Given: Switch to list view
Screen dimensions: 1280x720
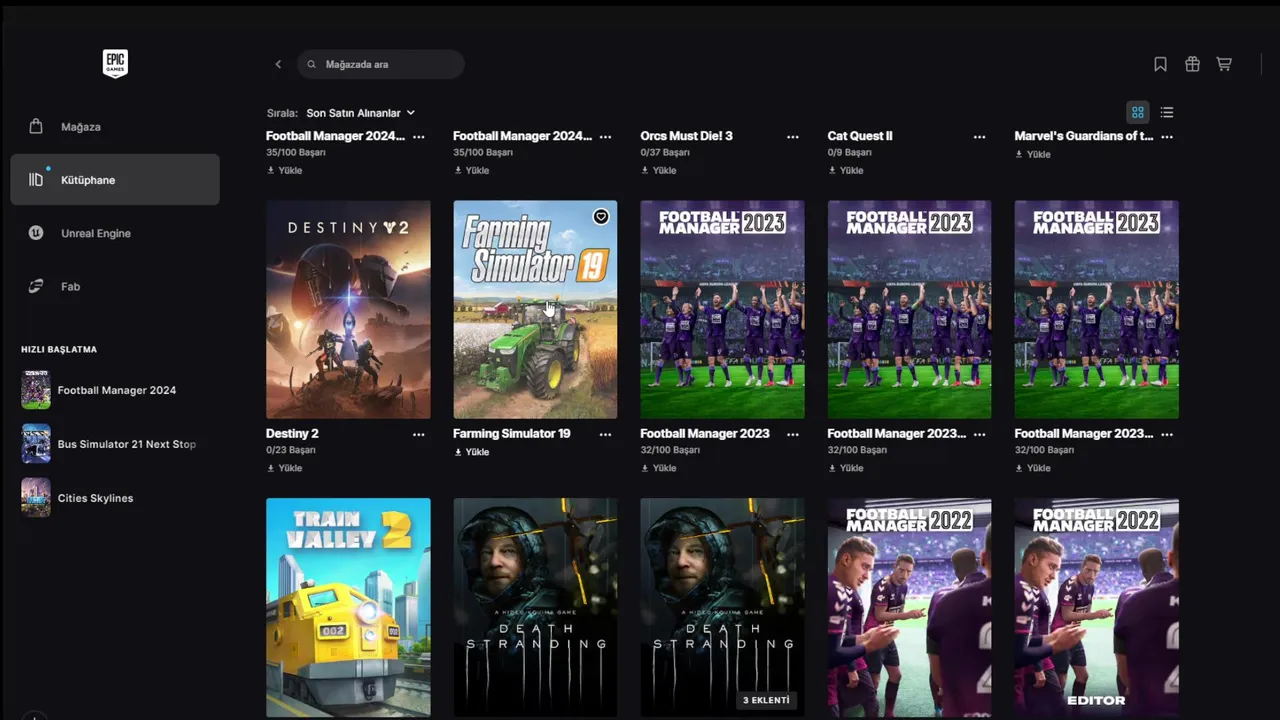Looking at the screenshot, I should click(x=1167, y=112).
